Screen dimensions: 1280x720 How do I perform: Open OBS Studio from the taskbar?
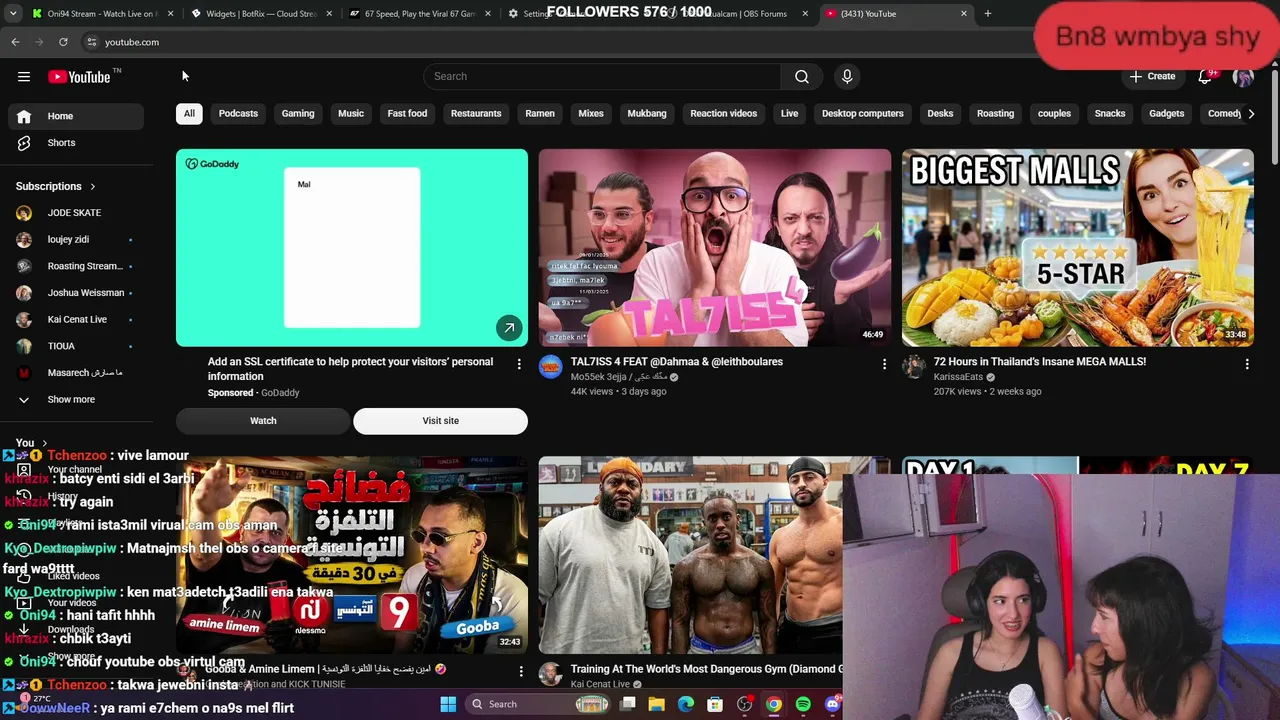pyautogui.click(x=745, y=704)
